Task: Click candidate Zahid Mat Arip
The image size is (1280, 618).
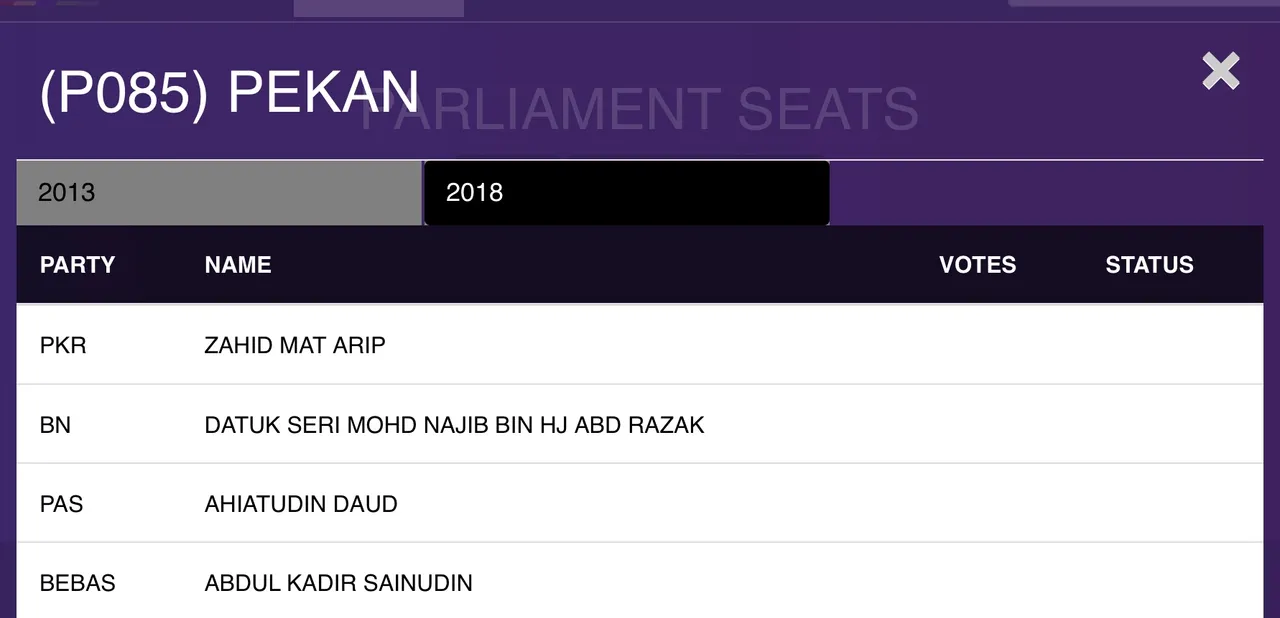Action: pyautogui.click(x=295, y=345)
